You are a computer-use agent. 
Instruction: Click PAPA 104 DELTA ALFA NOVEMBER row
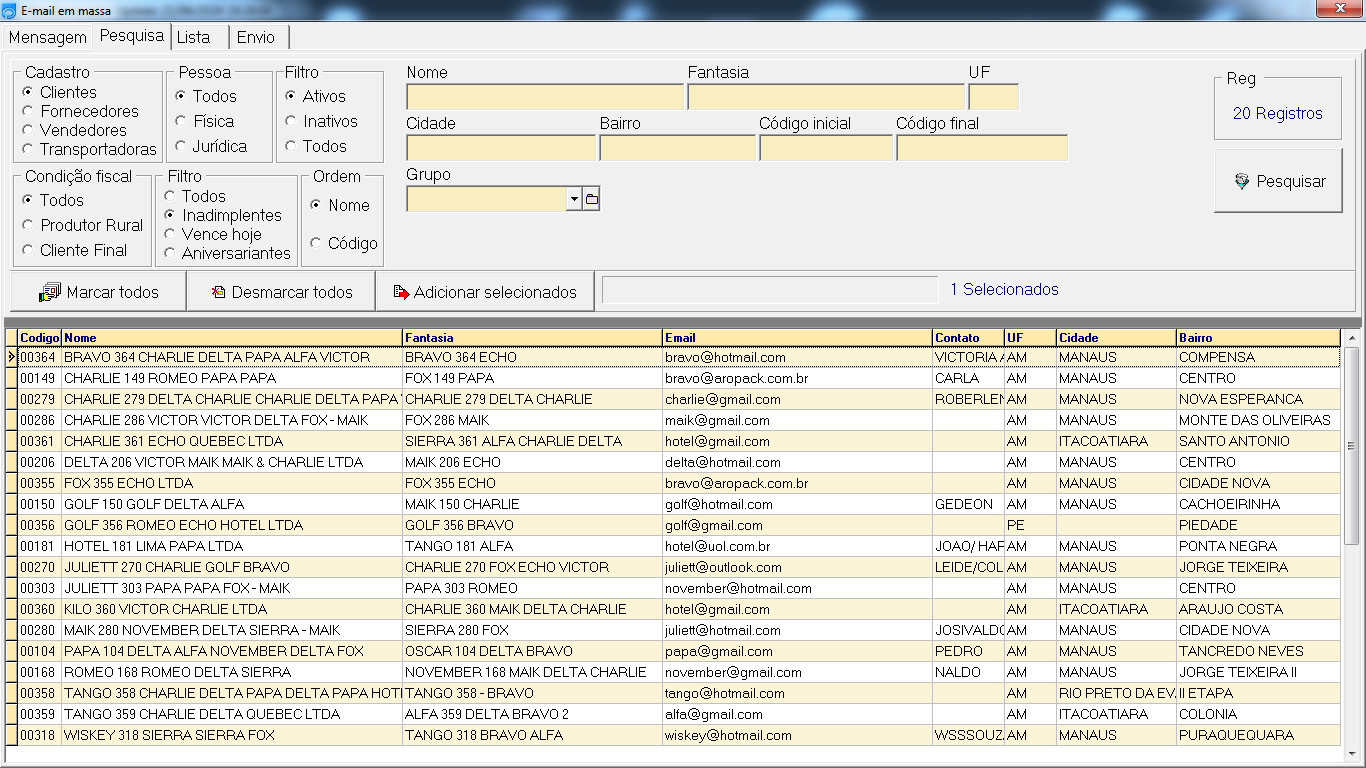click(x=672, y=651)
